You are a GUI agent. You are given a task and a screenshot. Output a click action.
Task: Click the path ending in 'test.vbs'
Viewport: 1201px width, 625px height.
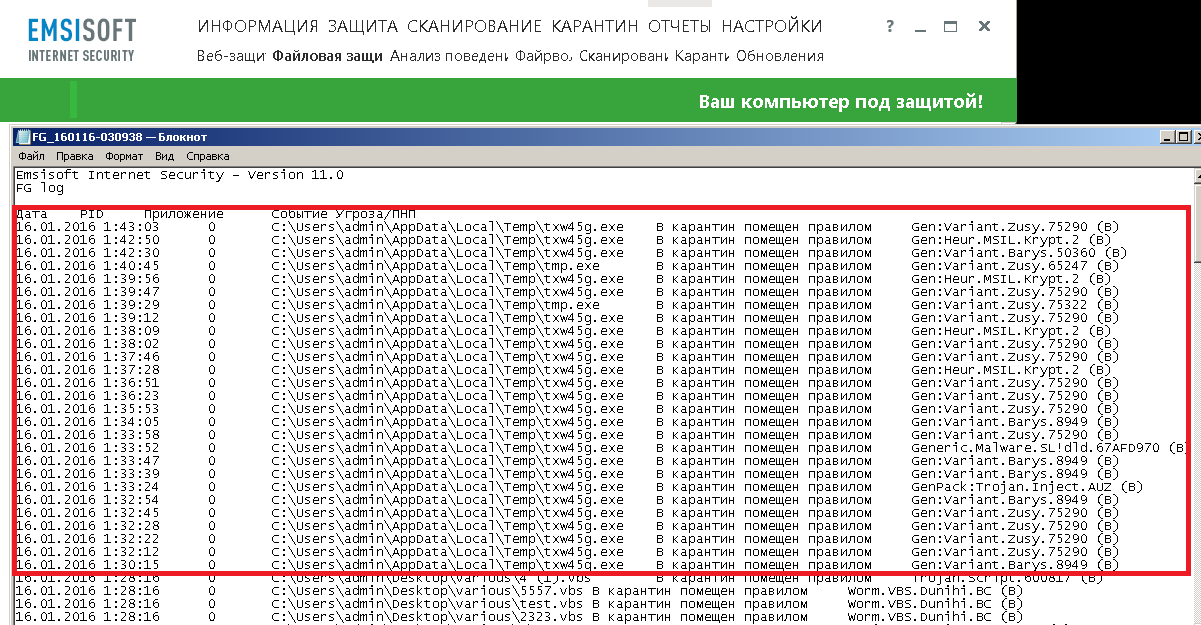pos(428,604)
